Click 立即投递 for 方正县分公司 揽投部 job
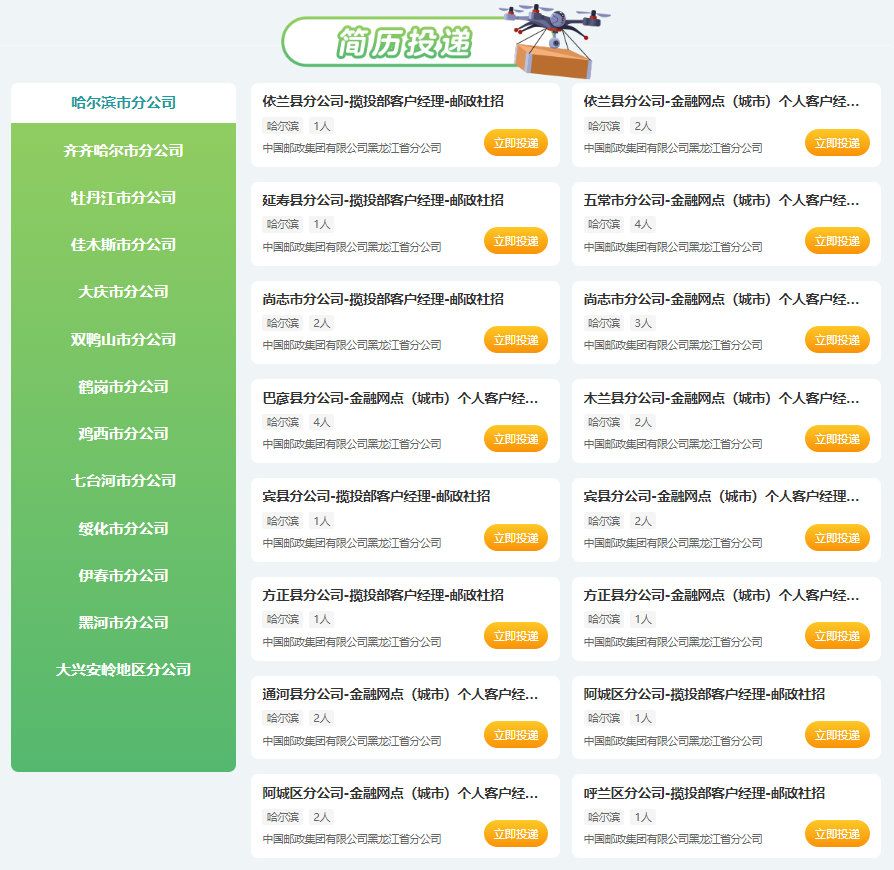The image size is (894, 870). [516, 636]
